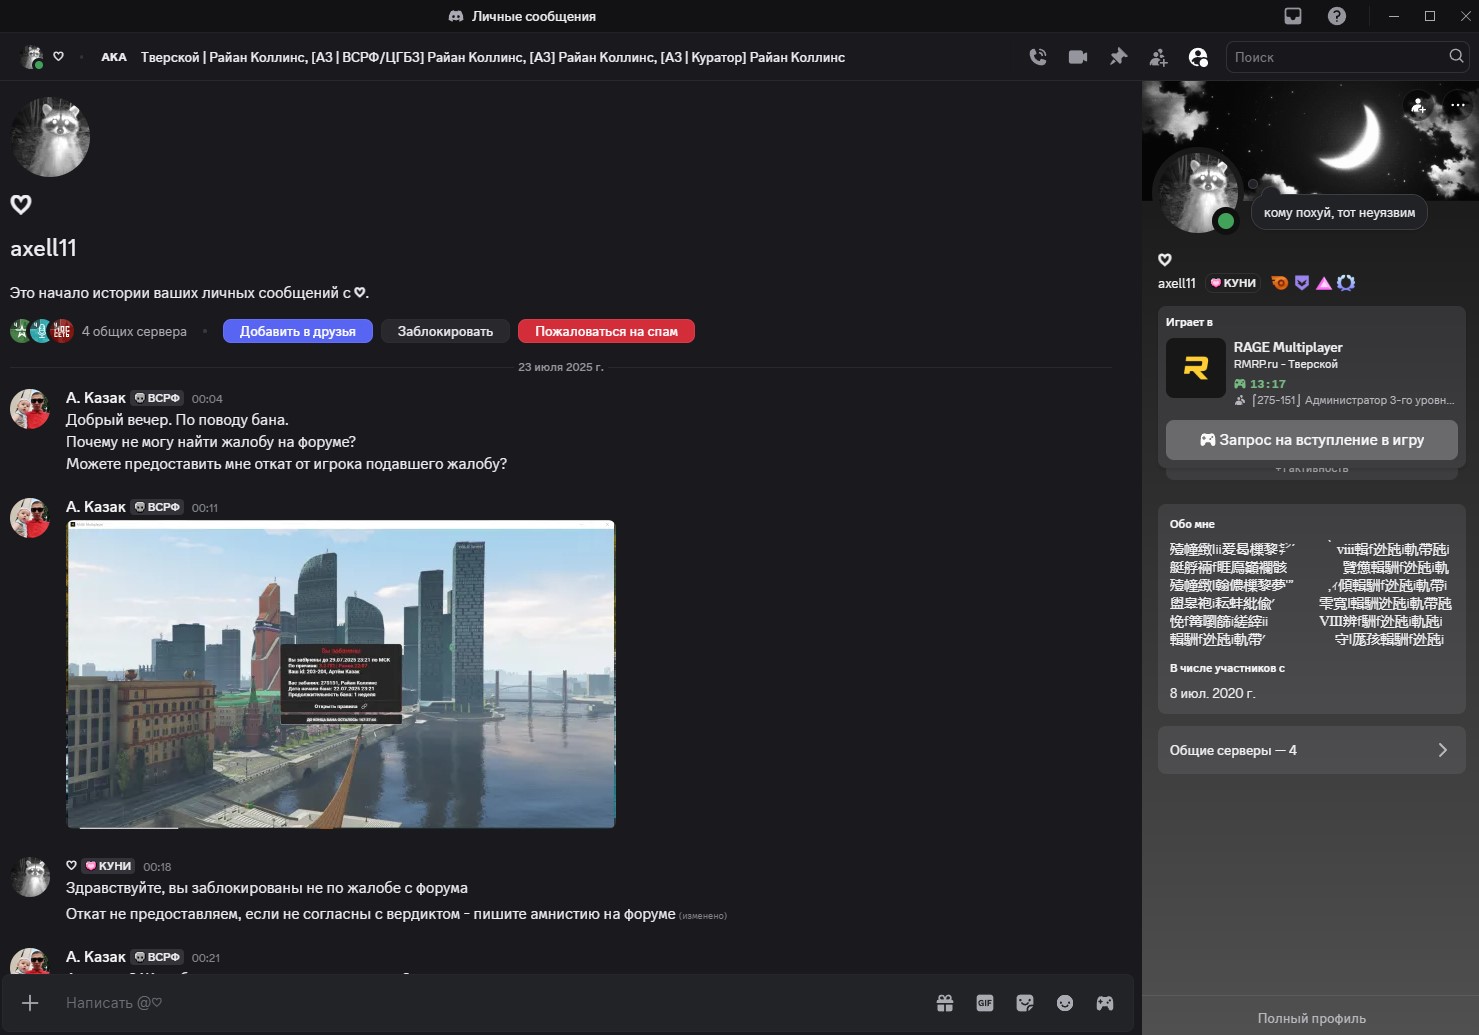Open the Help question mark icon
Viewport: 1479px width, 1035px height.
coord(1337,16)
